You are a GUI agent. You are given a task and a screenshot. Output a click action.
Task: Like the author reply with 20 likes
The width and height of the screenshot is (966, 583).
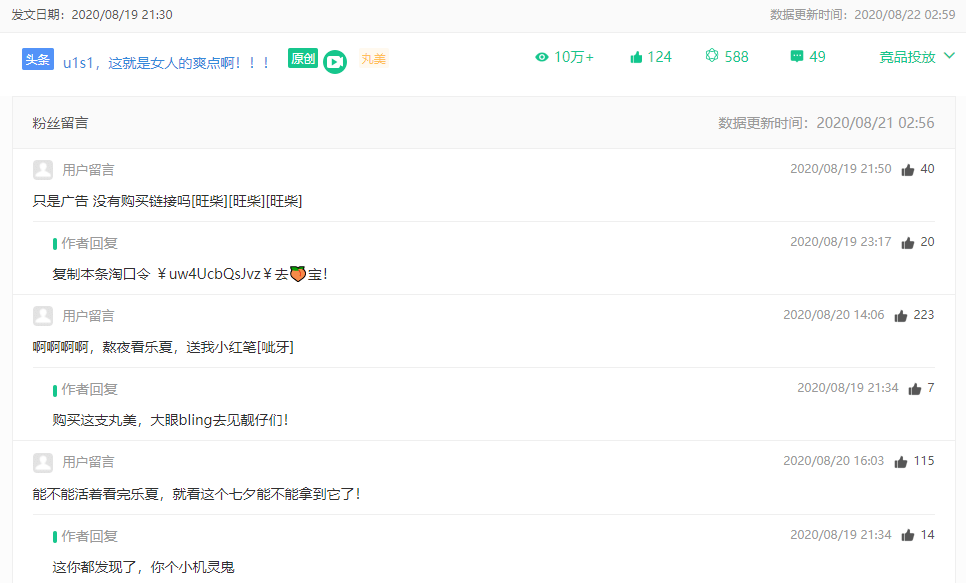point(907,243)
